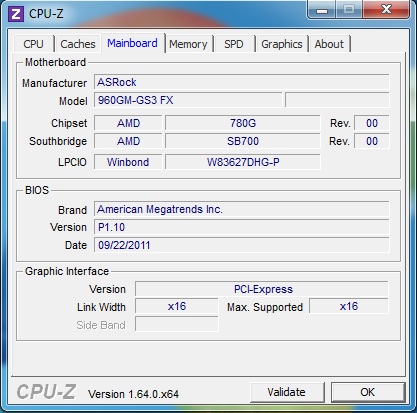Image resolution: width=417 pixels, height=413 pixels.
Task: Click the BIOS group heading
Action: point(37,190)
